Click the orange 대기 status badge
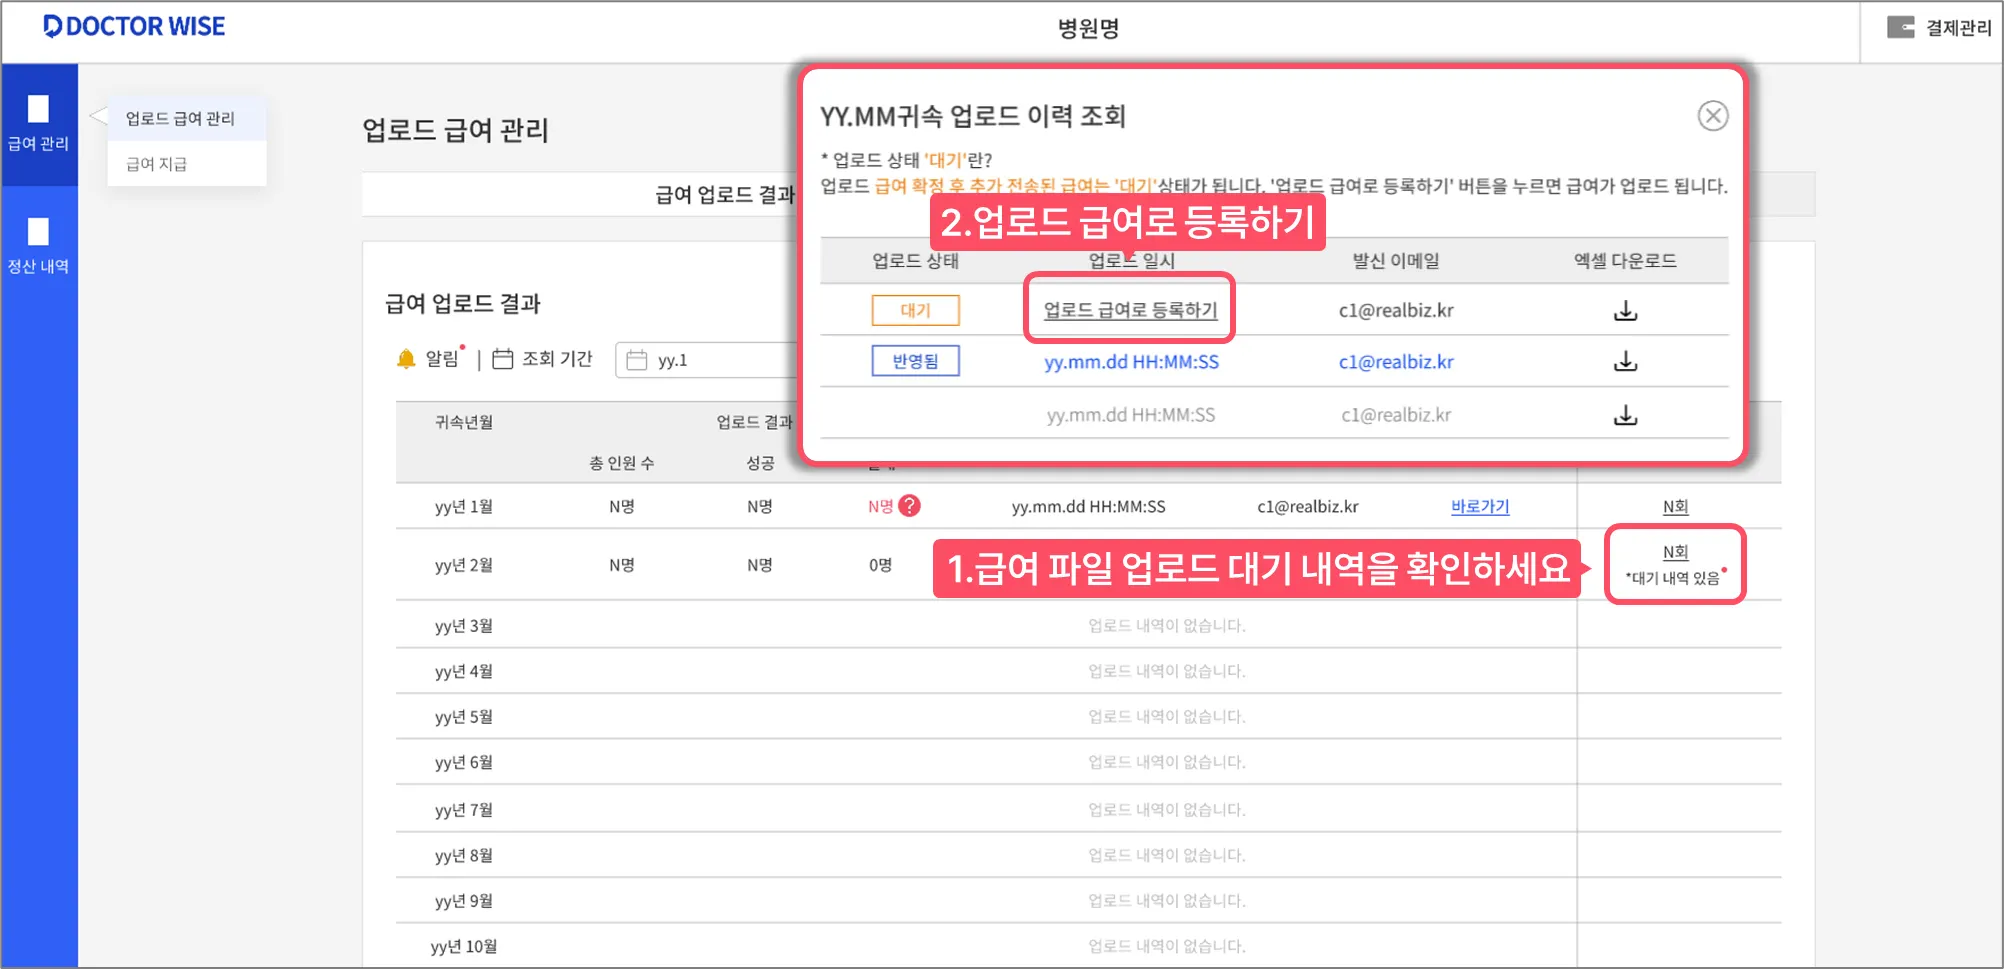Image resolution: width=2004 pixels, height=969 pixels. coord(915,310)
